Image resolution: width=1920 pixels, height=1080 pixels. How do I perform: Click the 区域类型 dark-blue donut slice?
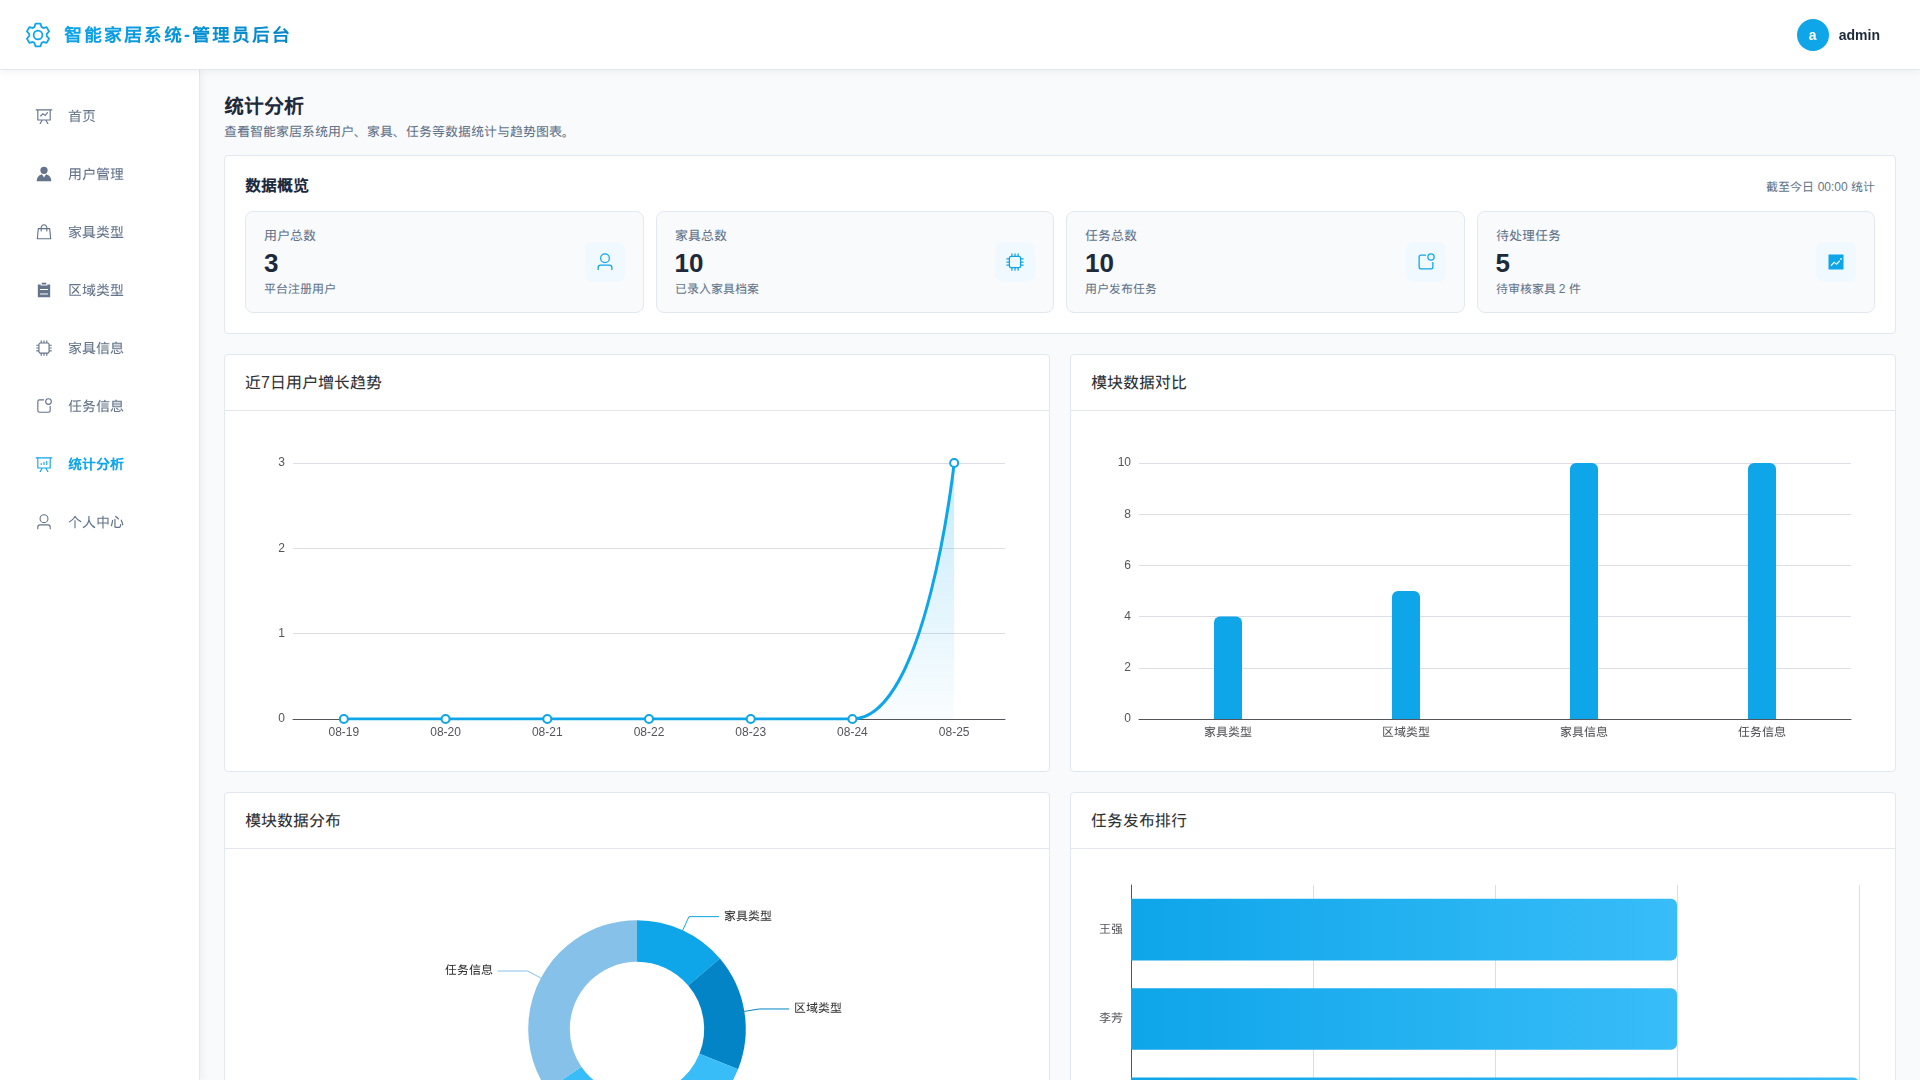(722, 1012)
